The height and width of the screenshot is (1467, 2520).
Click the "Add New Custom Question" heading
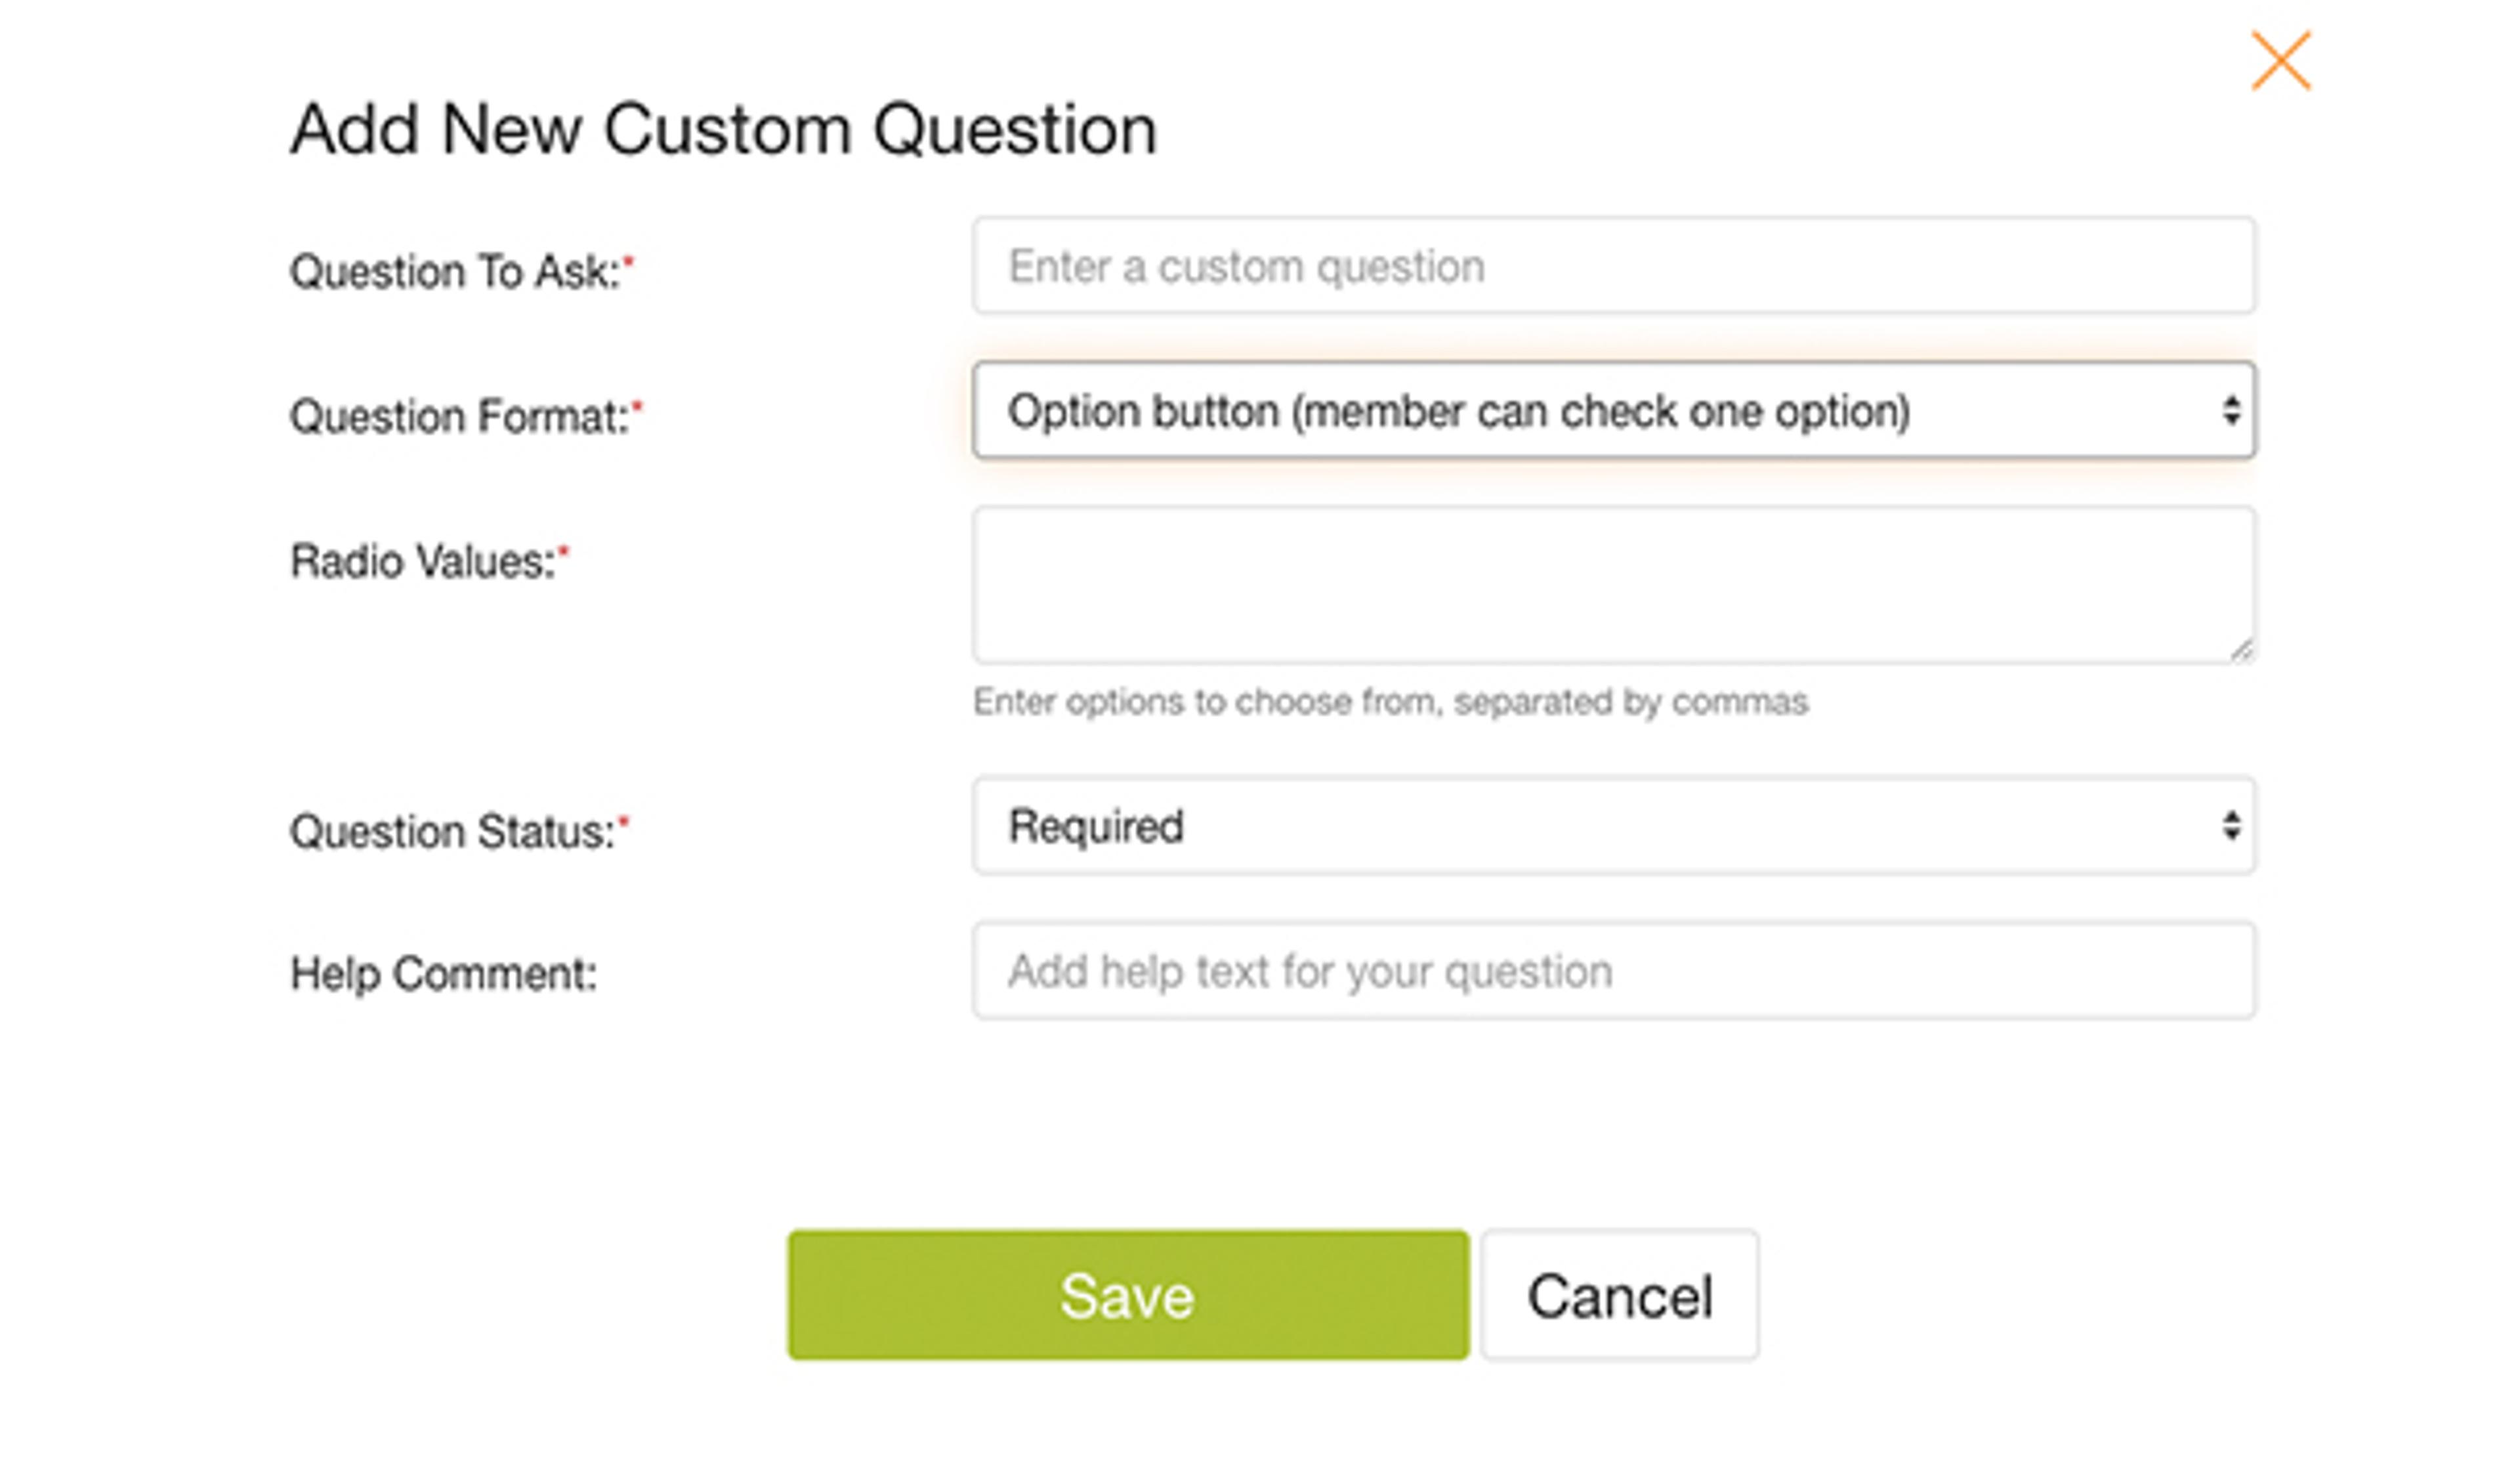723,130
